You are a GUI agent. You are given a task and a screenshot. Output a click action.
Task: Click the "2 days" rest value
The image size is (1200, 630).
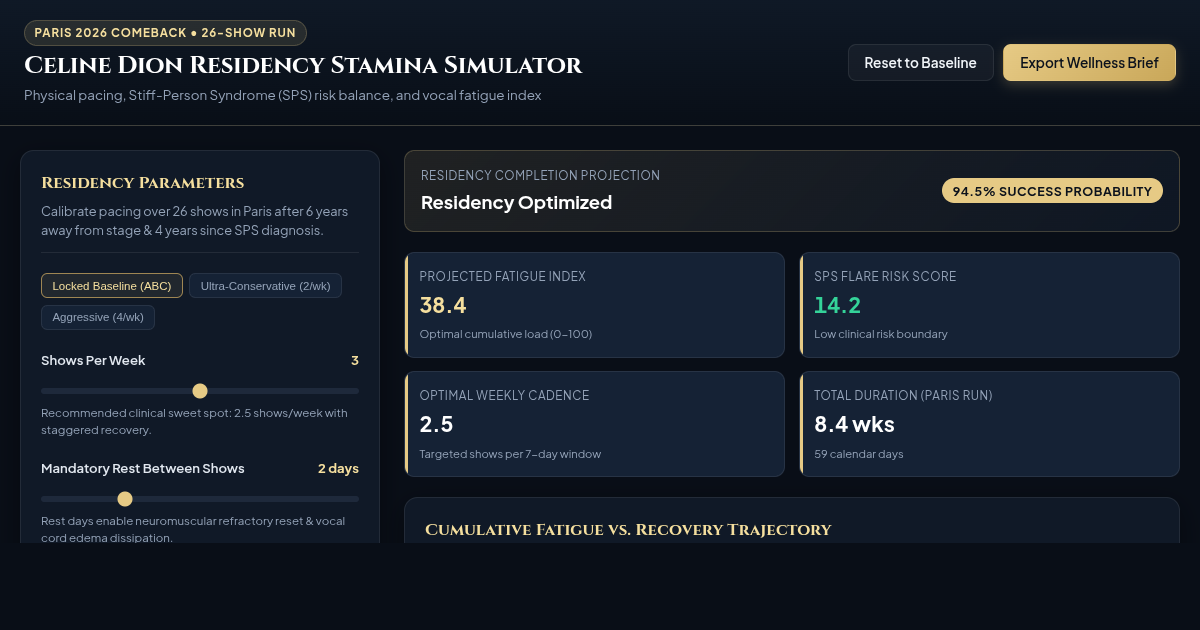click(338, 469)
